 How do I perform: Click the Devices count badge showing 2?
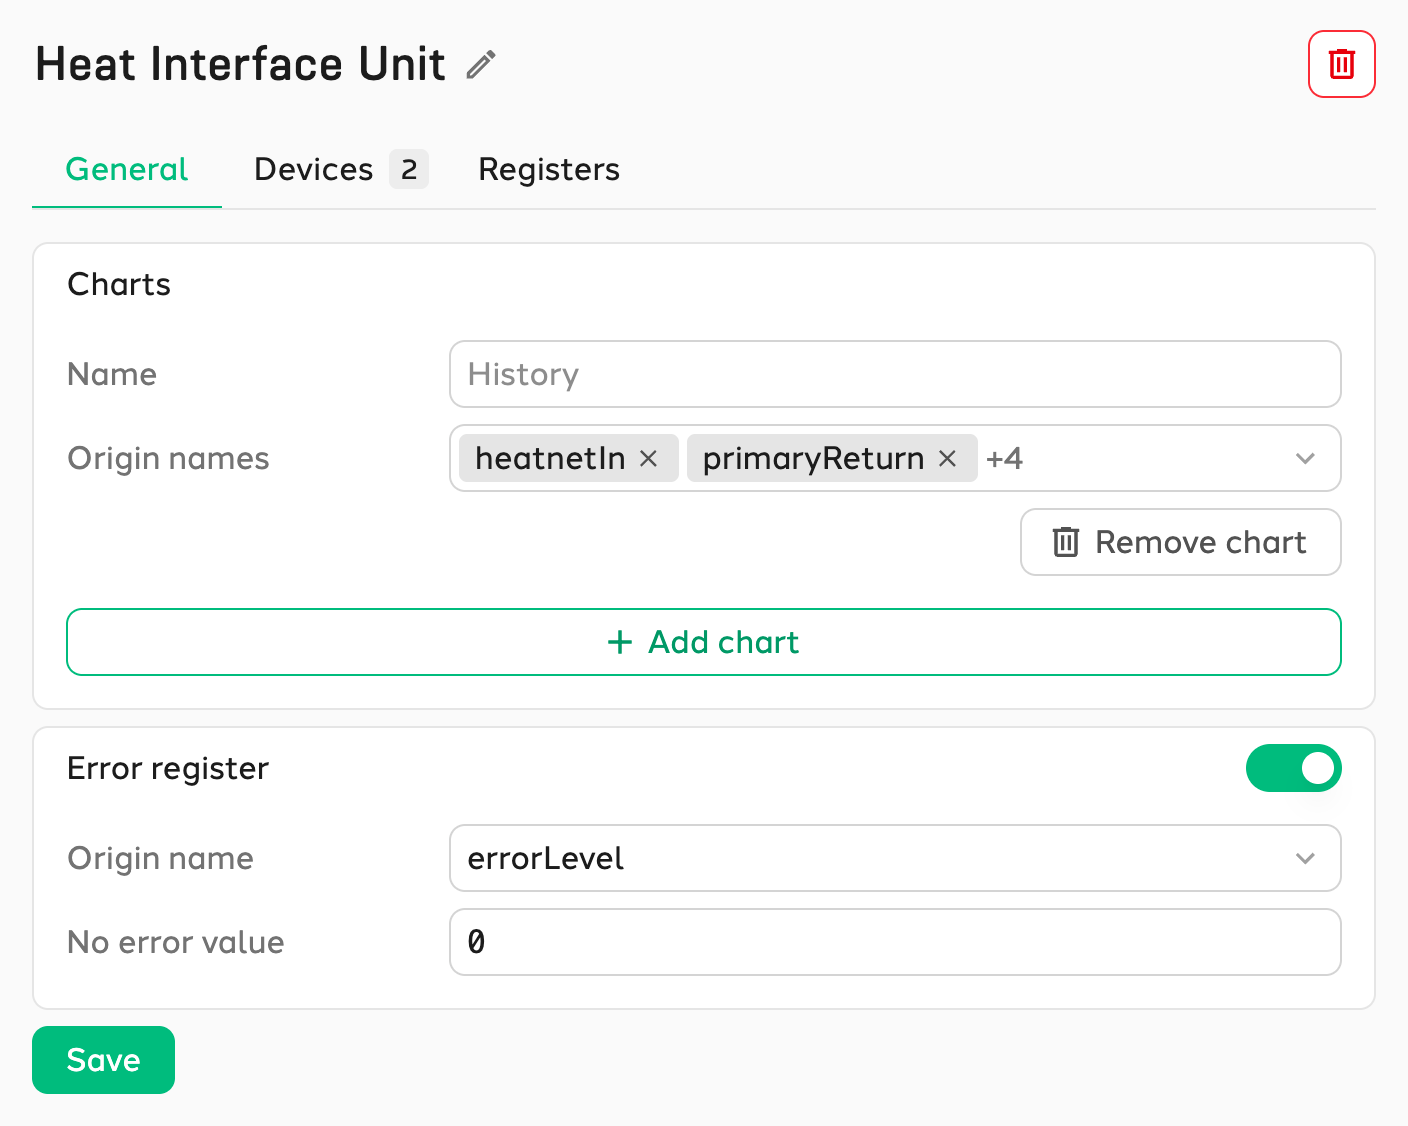(x=409, y=169)
